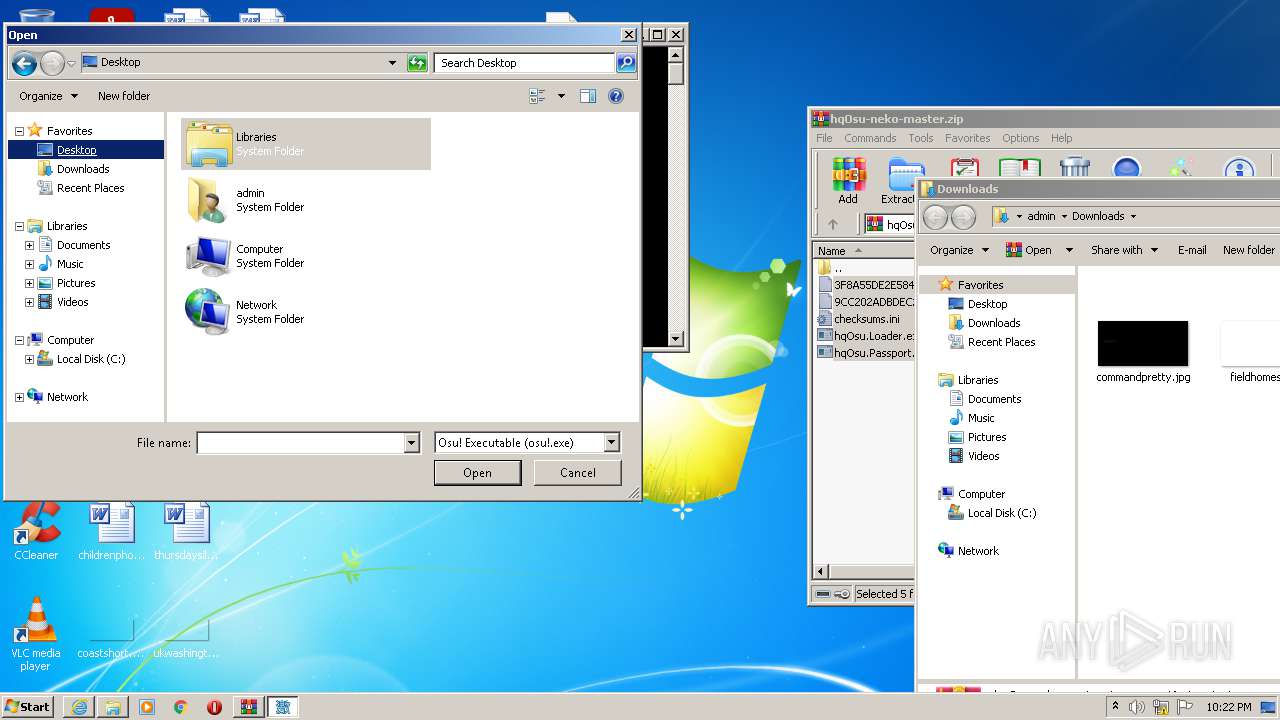Open WinRAR Favorites menu
Image resolution: width=1280 pixels, height=720 pixels.
[x=968, y=138]
